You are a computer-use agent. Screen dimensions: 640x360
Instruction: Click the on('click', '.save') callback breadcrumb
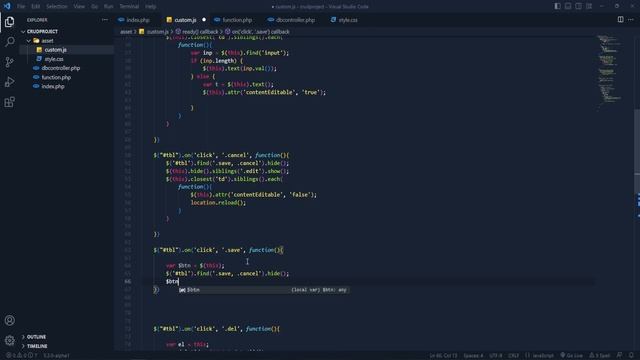(x=260, y=31)
